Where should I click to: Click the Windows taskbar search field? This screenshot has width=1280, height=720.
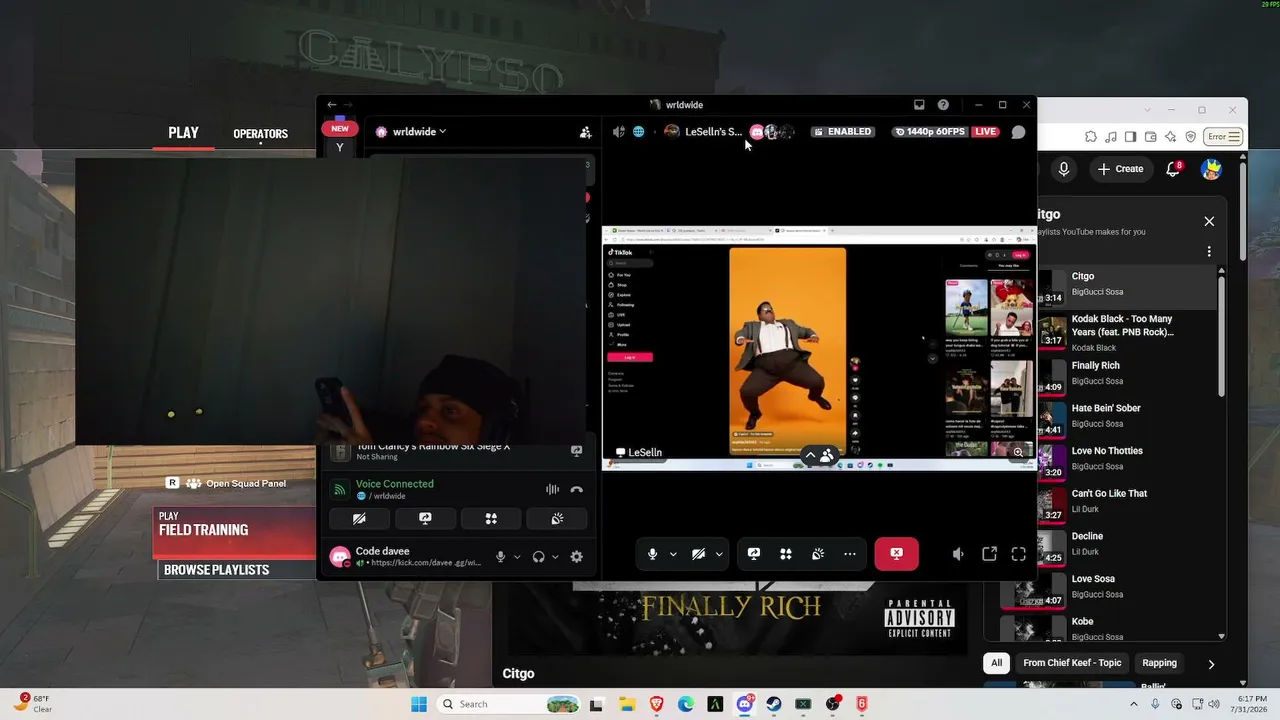(x=508, y=704)
